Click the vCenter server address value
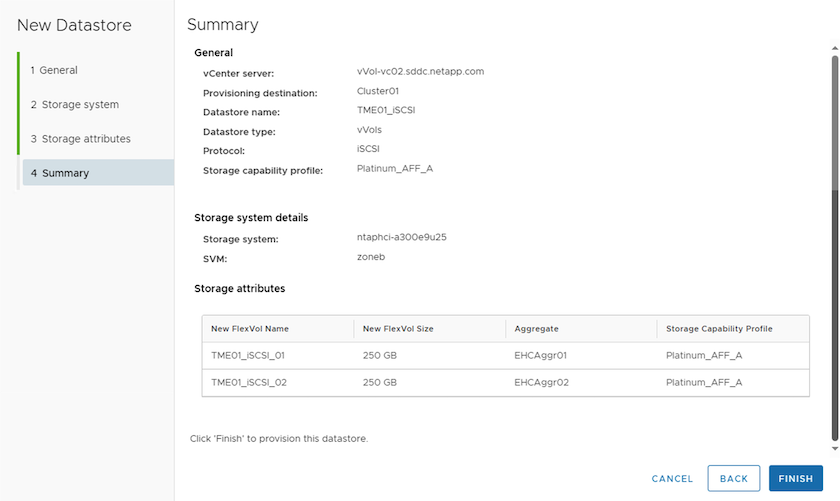 [420, 72]
